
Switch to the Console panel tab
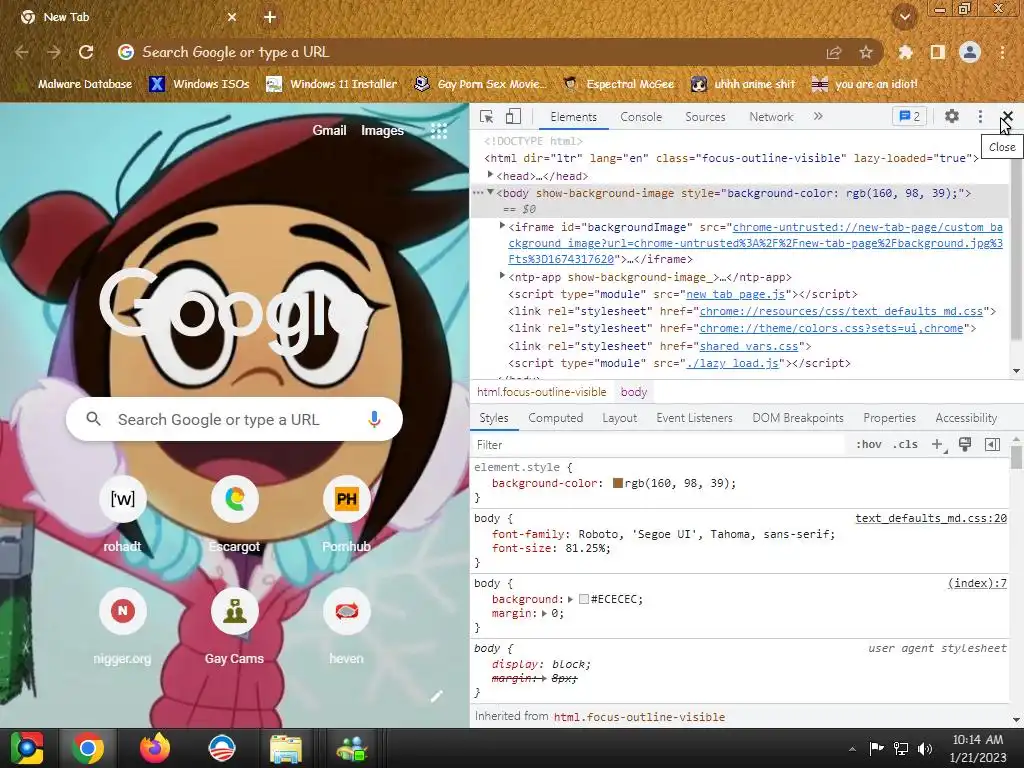coord(641,117)
